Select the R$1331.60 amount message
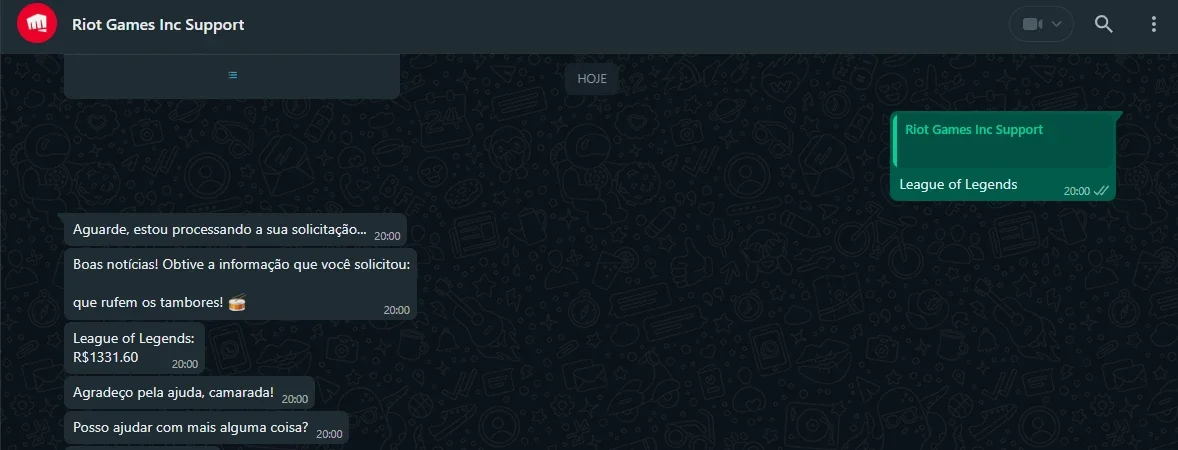Screen dimensions: 1178x450 (134, 349)
